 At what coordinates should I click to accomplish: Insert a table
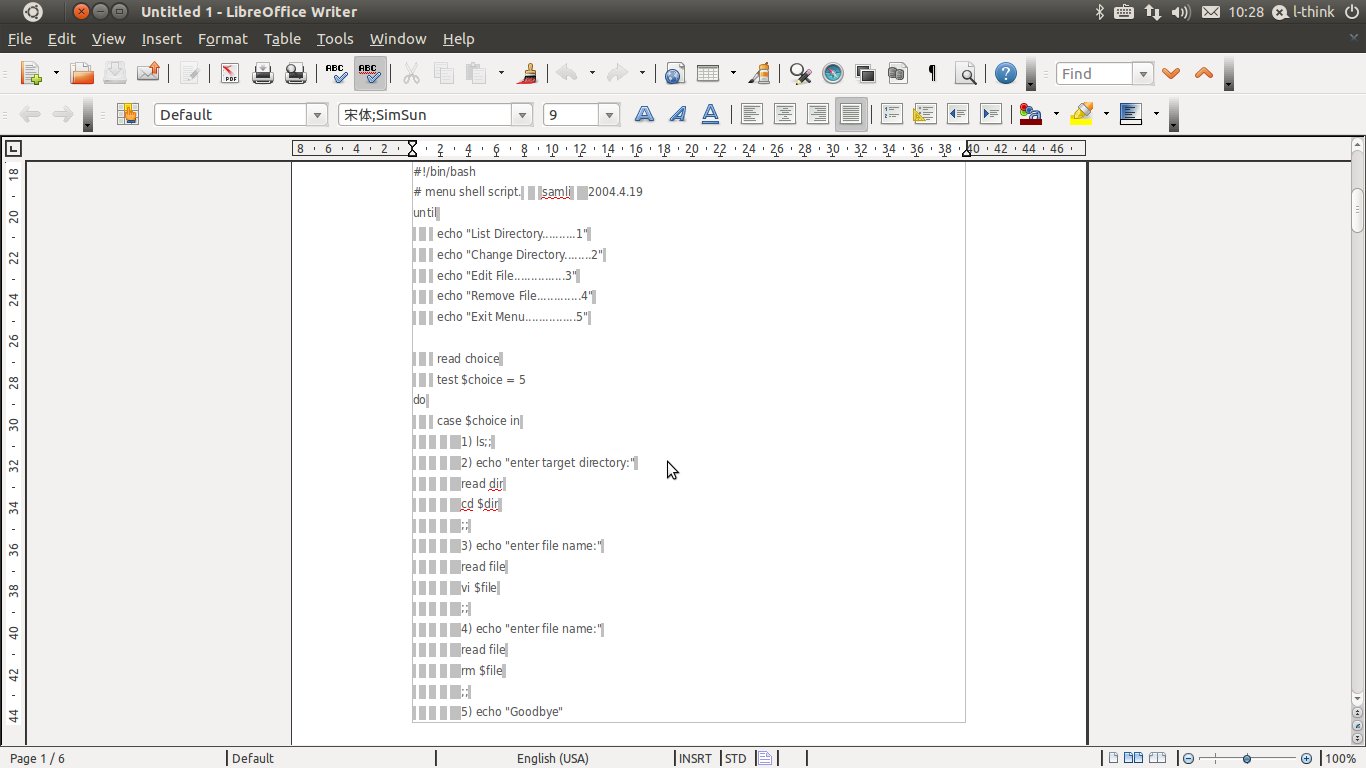(708, 73)
